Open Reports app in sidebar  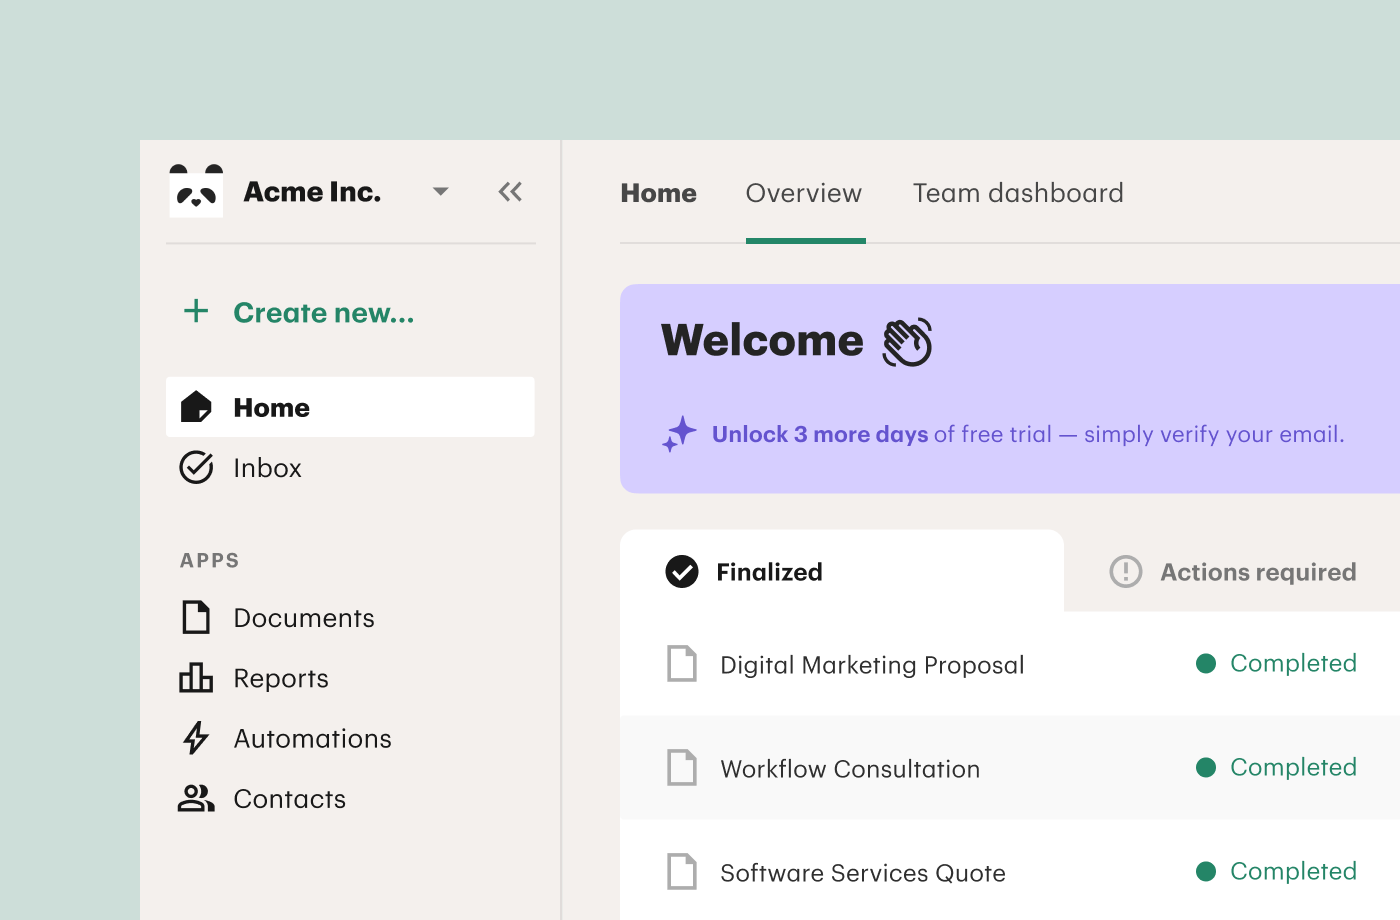point(281,678)
